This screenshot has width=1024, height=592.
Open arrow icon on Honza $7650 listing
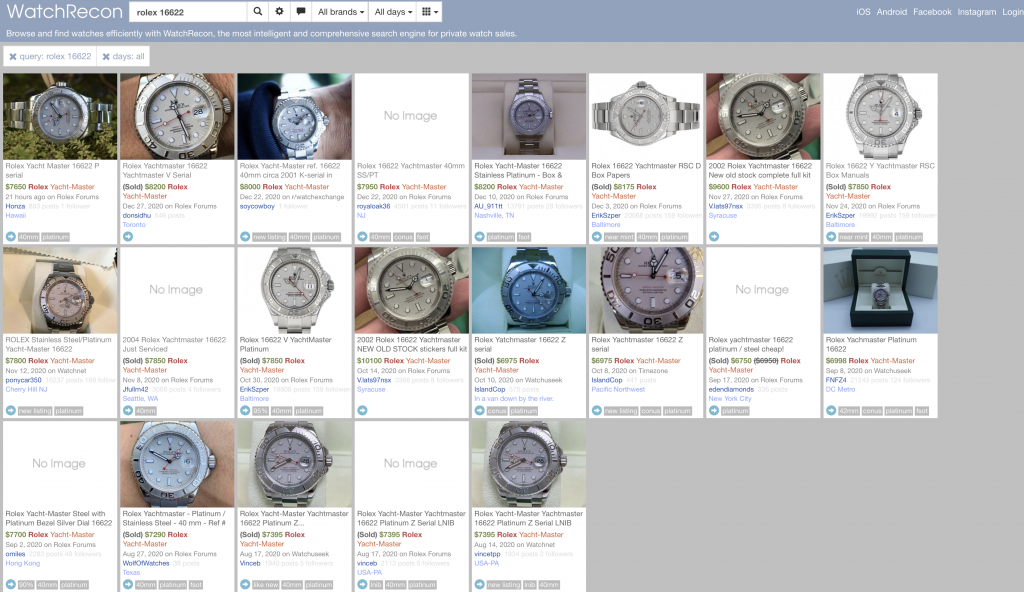click(10, 237)
